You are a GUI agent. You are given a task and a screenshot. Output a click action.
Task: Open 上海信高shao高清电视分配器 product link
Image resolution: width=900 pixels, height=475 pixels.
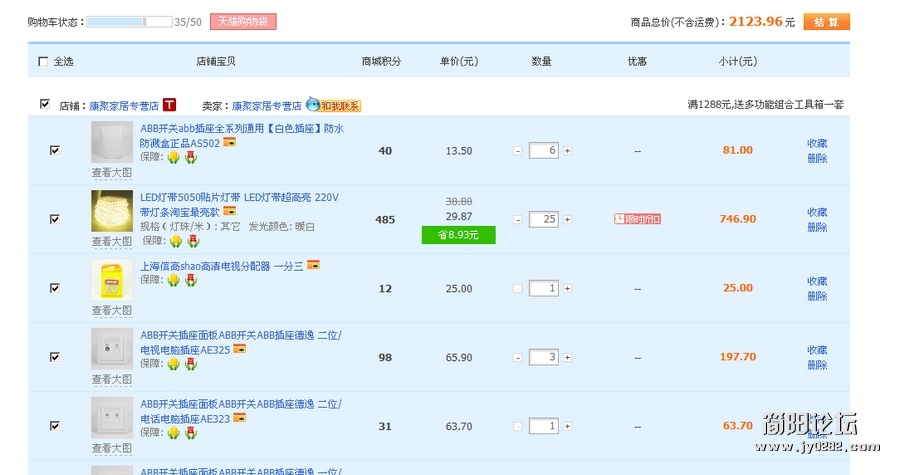pos(222,266)
